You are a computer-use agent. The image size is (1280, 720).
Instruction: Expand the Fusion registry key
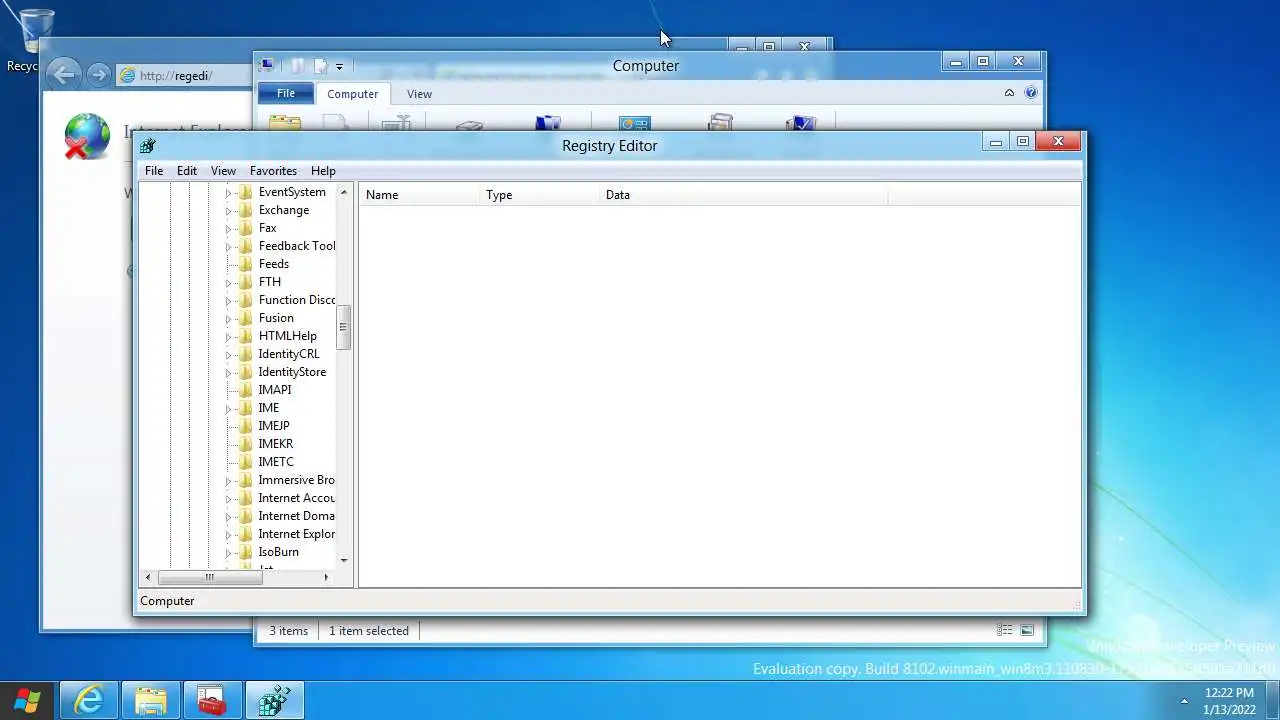228,319
